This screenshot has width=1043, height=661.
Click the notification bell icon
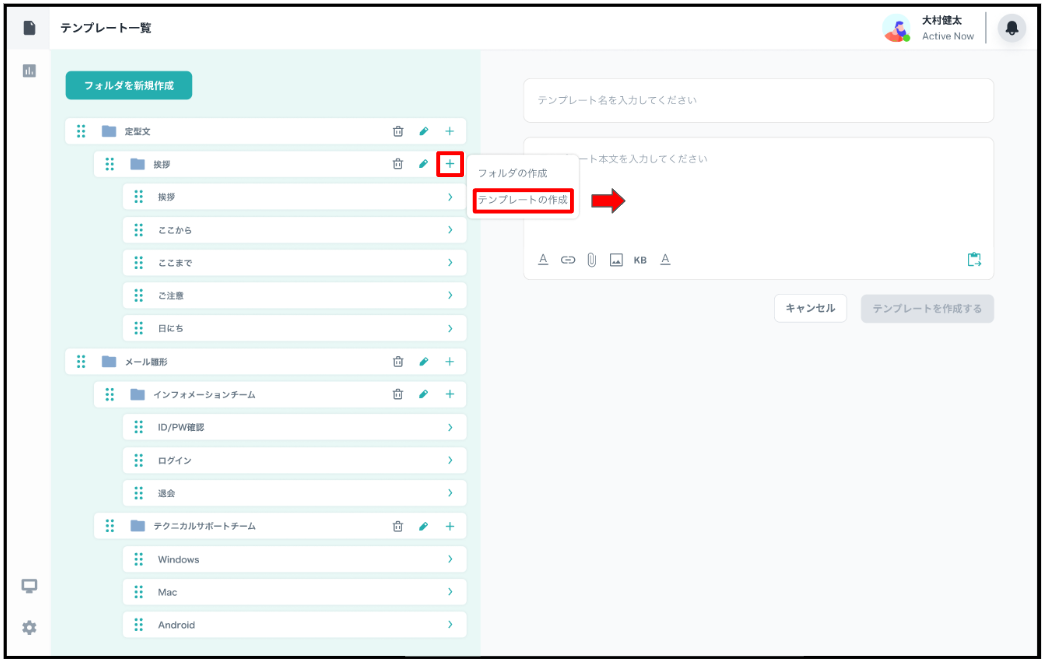click(1012, 29)
